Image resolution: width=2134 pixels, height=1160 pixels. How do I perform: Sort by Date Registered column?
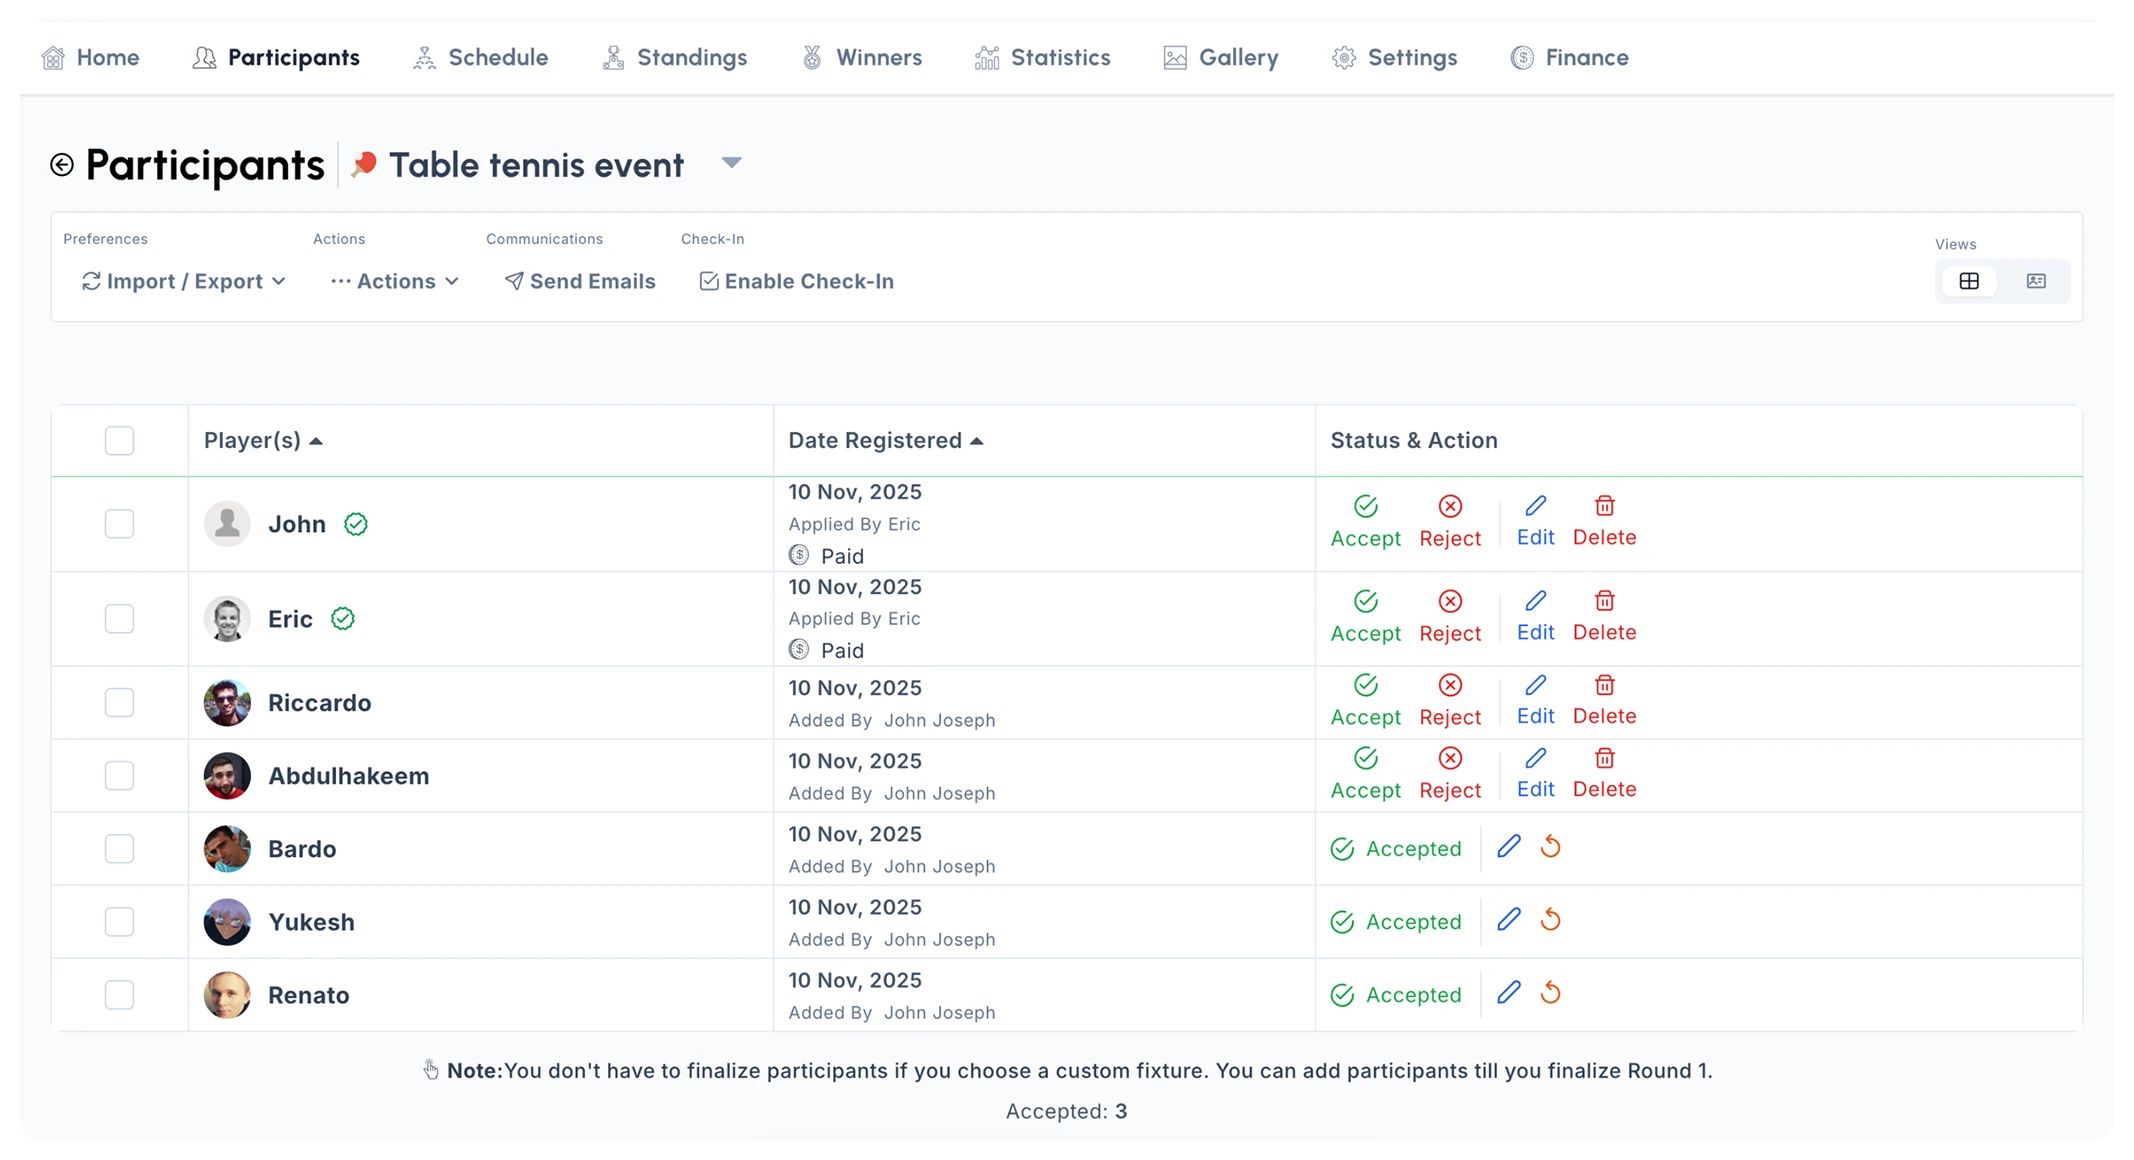pyautogui.click(x=886, y=441)
